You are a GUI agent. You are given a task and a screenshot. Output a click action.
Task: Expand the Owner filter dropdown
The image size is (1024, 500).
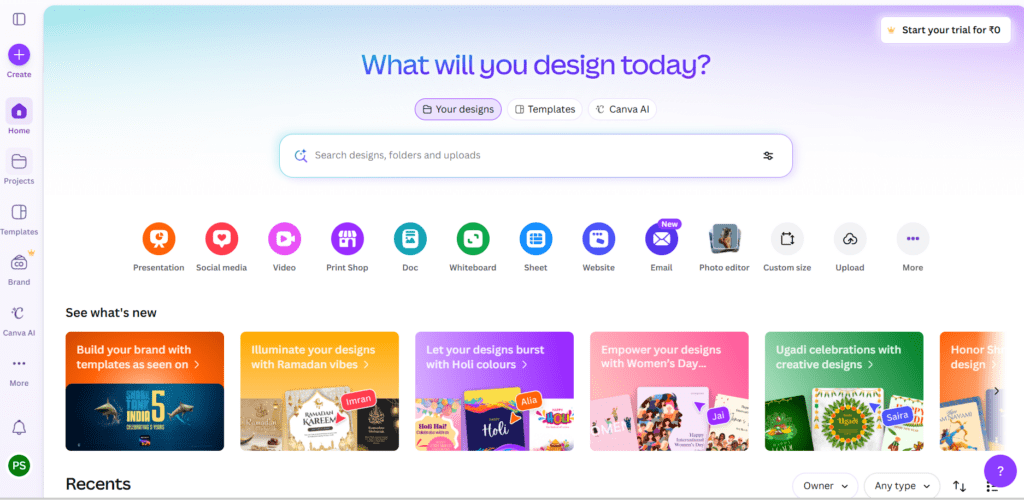point(825,486)
